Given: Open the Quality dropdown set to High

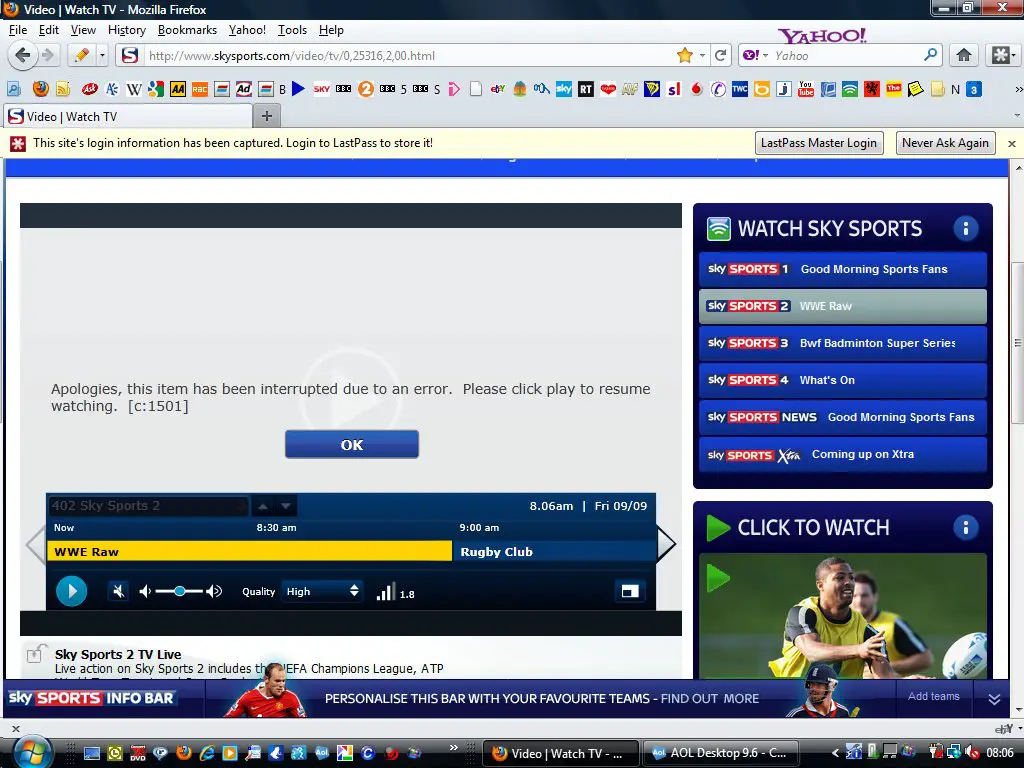Looking at the screenshot, I should pyautogui.click(x=322, y=591).
